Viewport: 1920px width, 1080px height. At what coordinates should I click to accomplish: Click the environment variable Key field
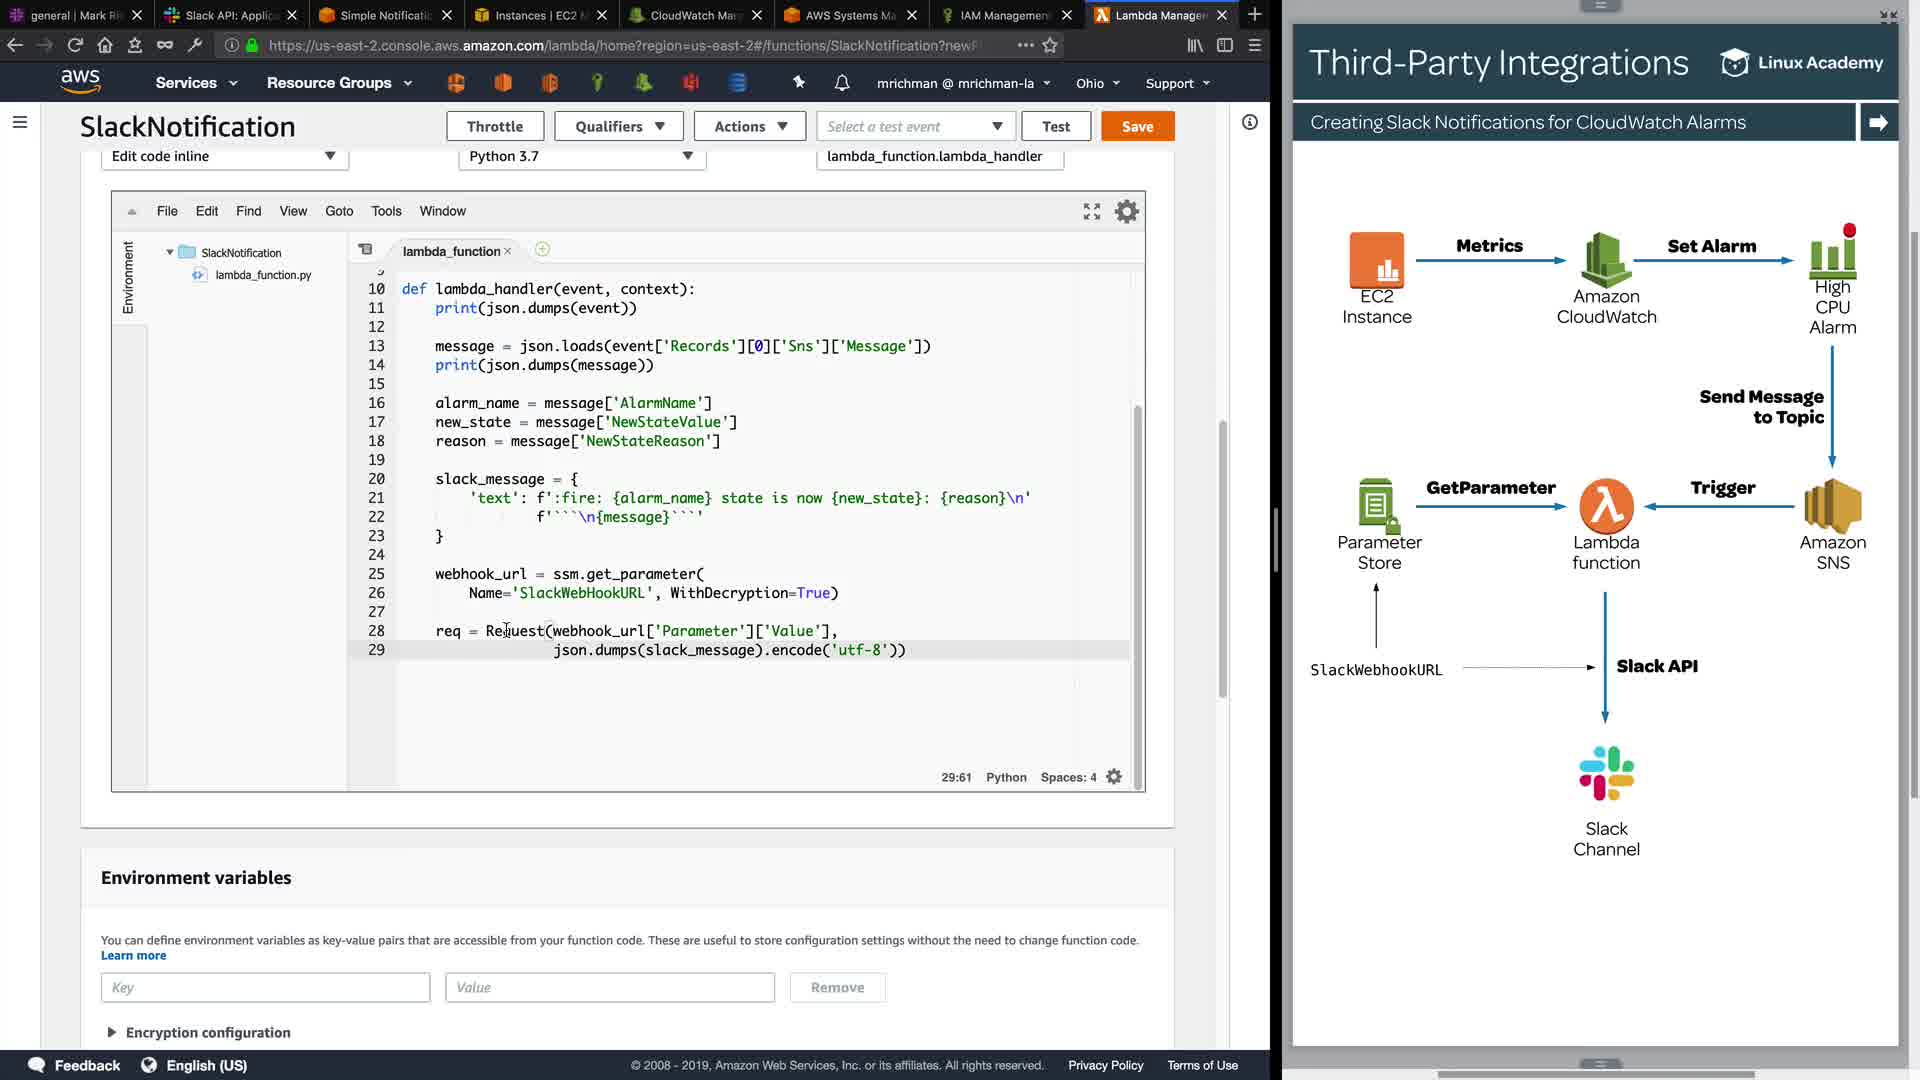pos(265,987)
